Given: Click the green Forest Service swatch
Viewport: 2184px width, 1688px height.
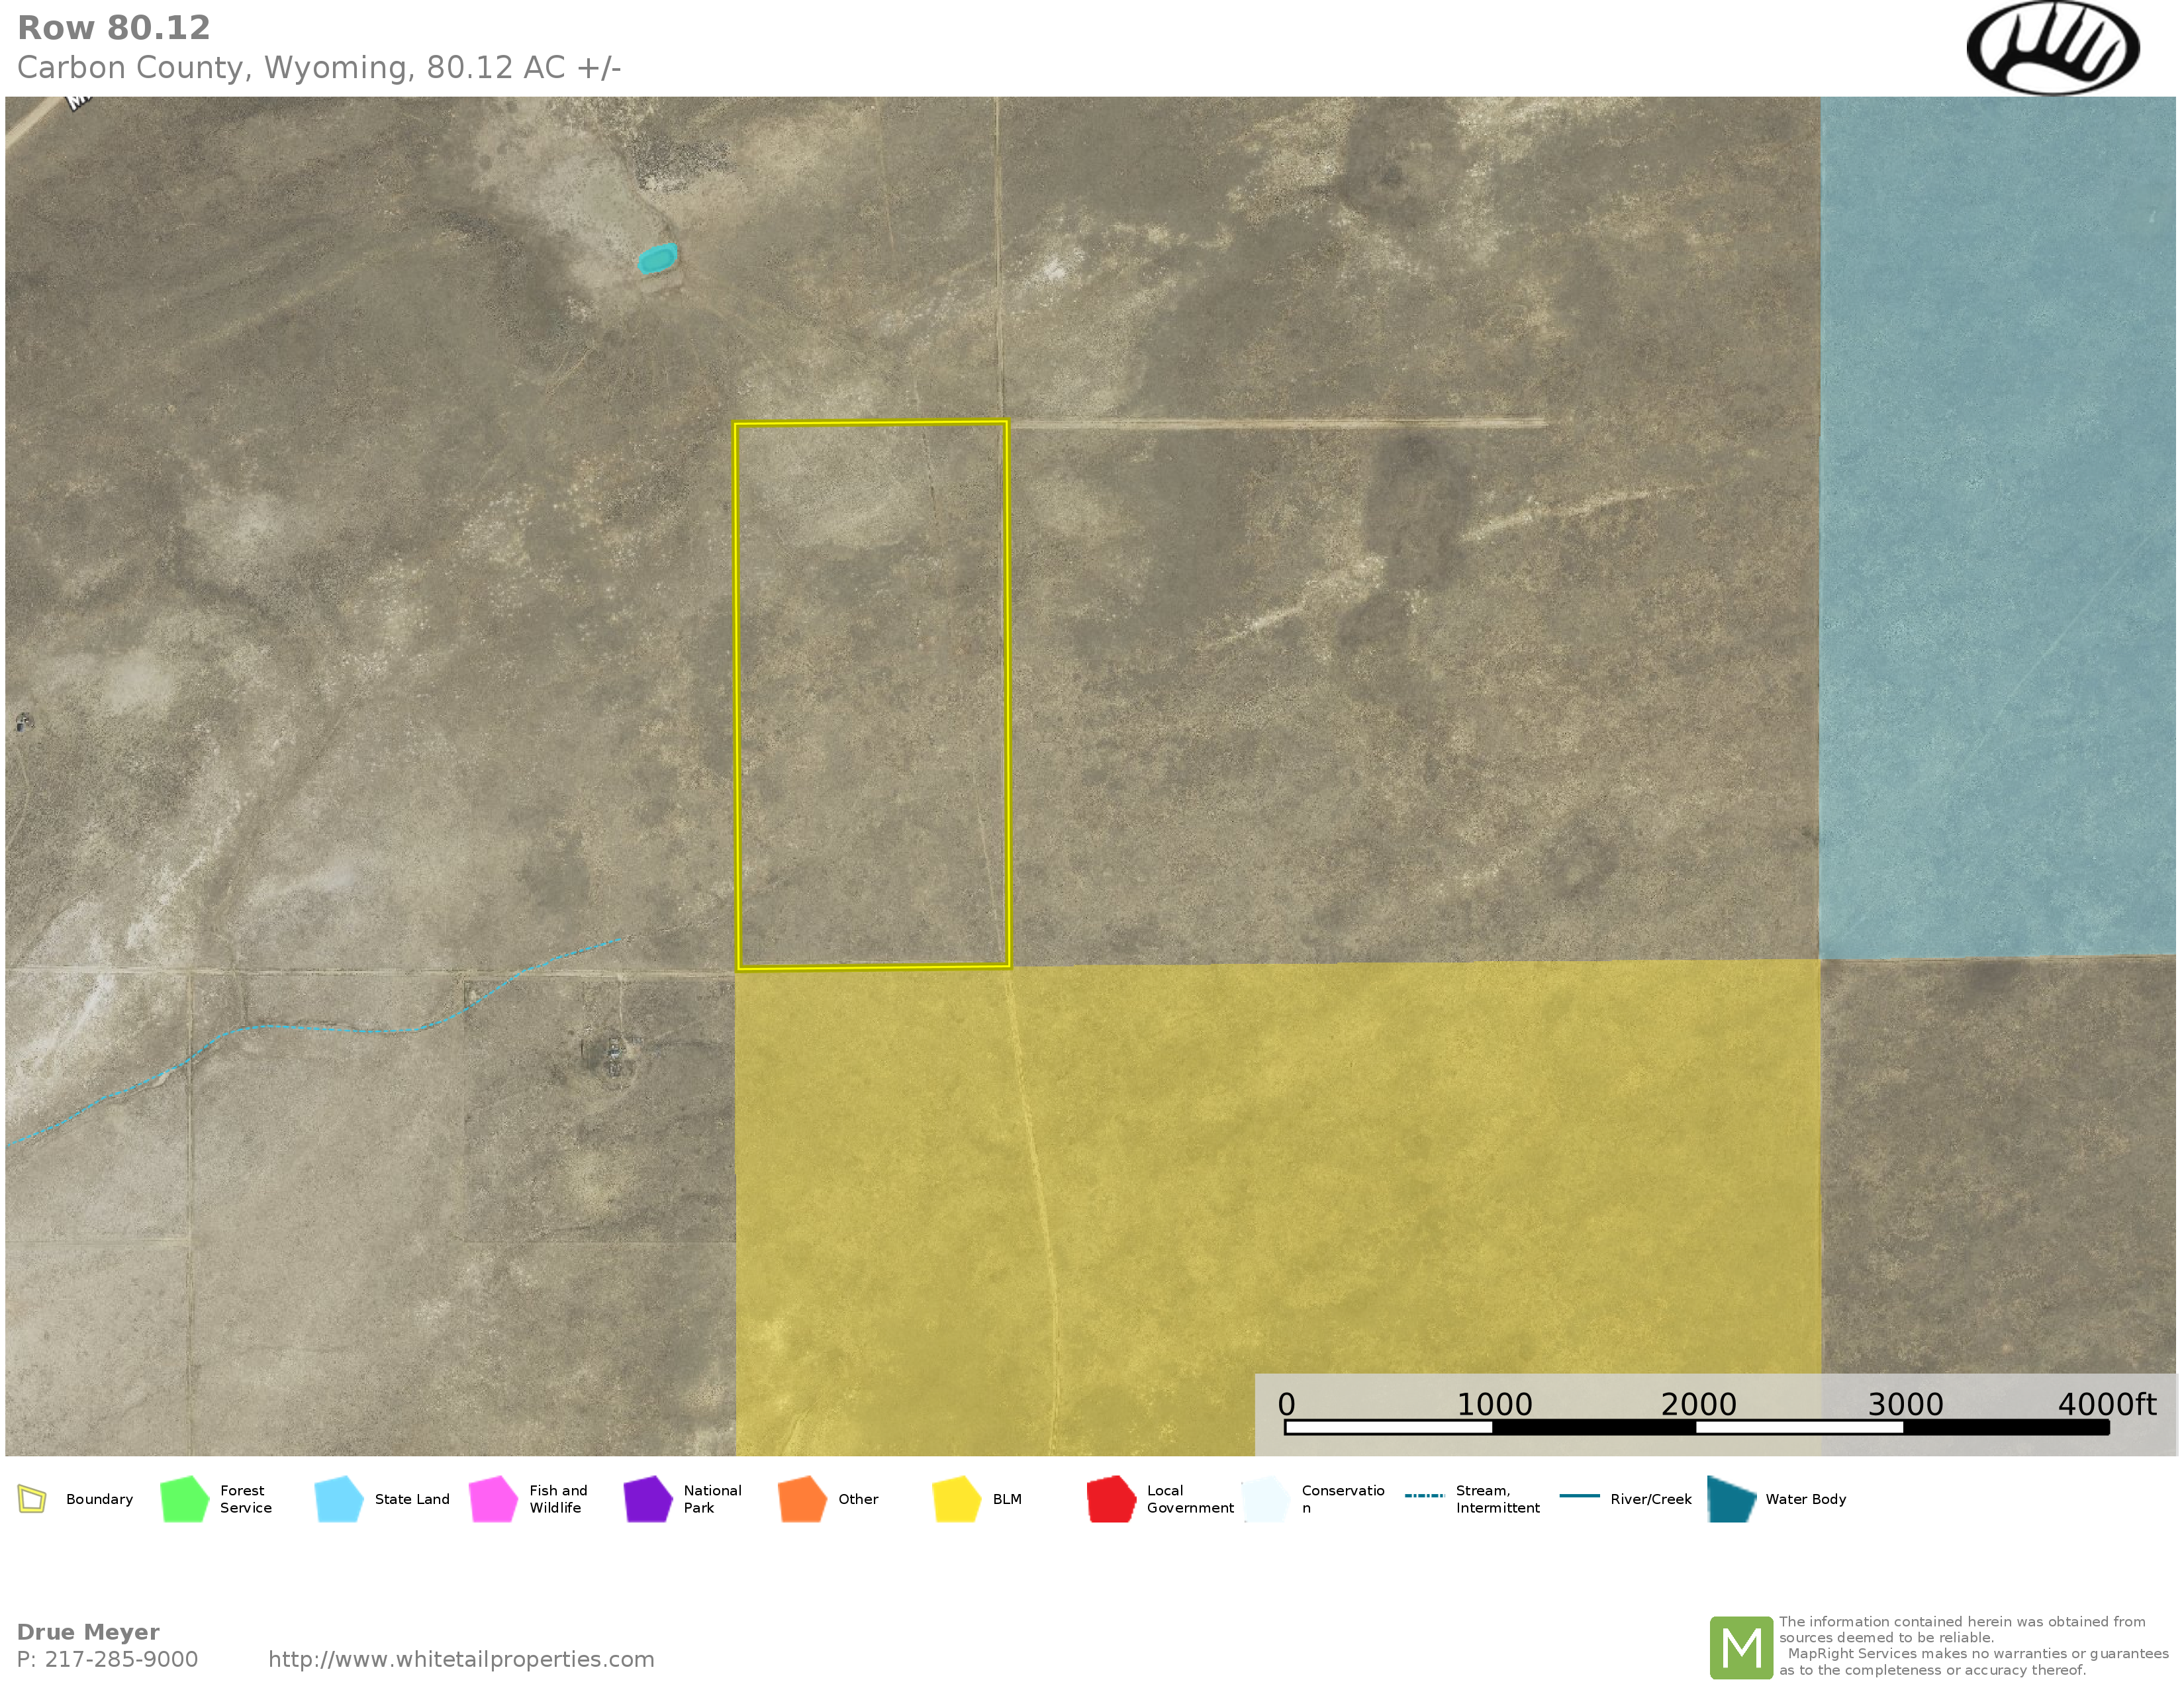Looking at the screenshot, I should click(184, 1499).
